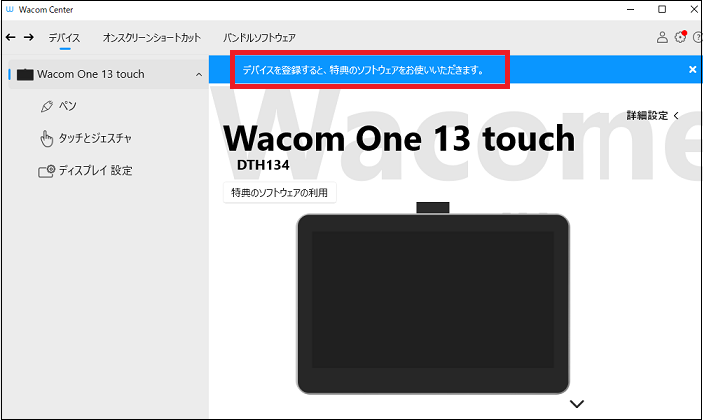Click the pen icon in sidebar
Image resolution: width=703 pixels, height=420 pixels.
(47, 107)
